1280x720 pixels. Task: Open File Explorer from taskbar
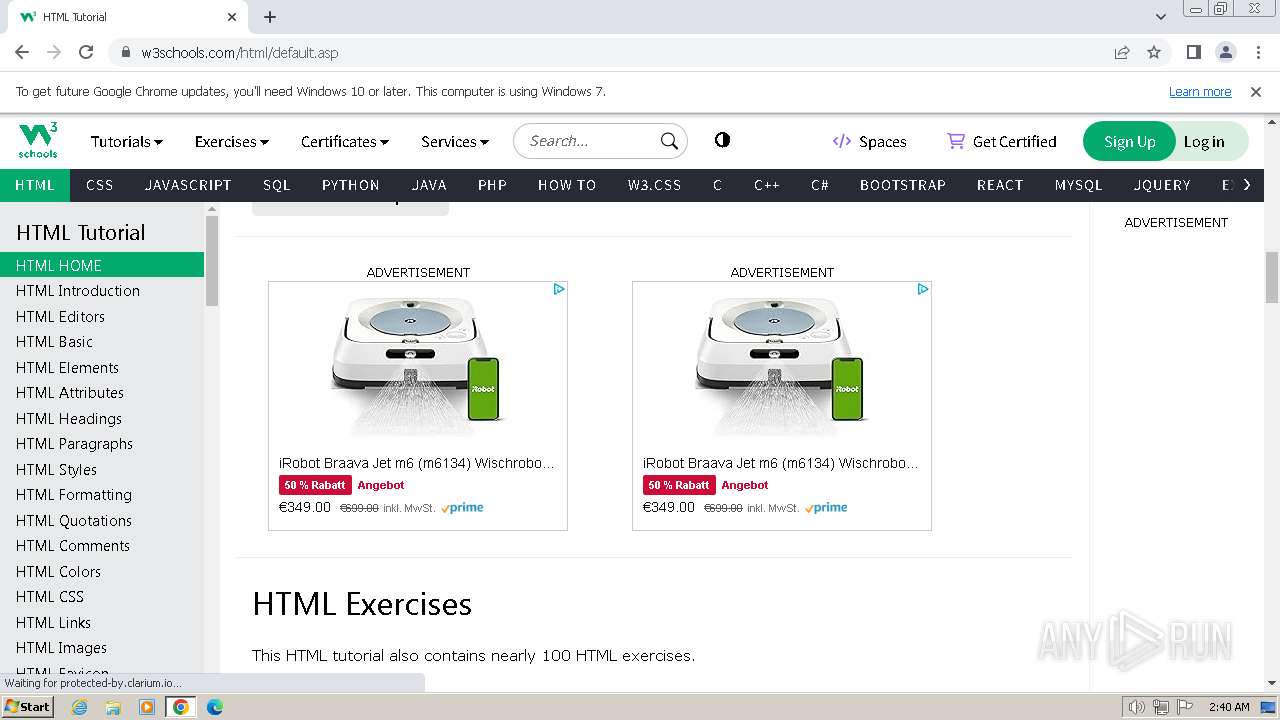[x=113, y=707]
